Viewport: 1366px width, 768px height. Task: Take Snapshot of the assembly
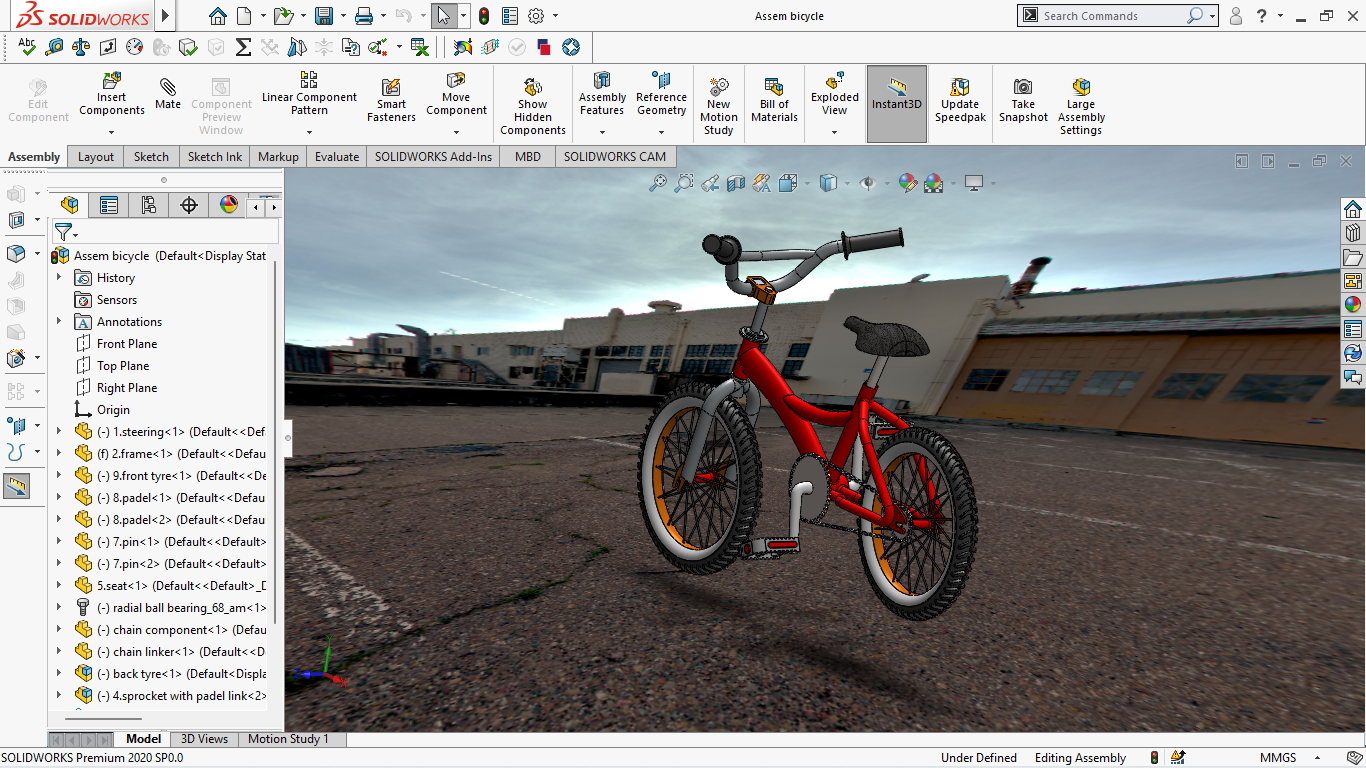(1023, 100)
